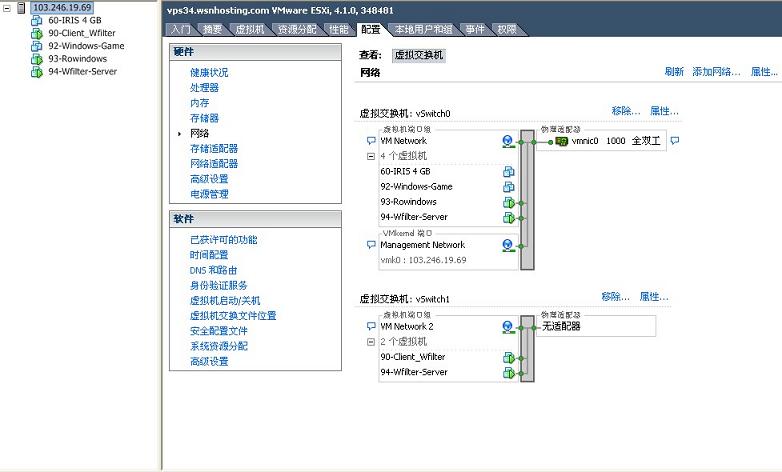Click the VM Network port group globe icon
The width and height of the screenshot is (782, 472).
click(508, 141)
